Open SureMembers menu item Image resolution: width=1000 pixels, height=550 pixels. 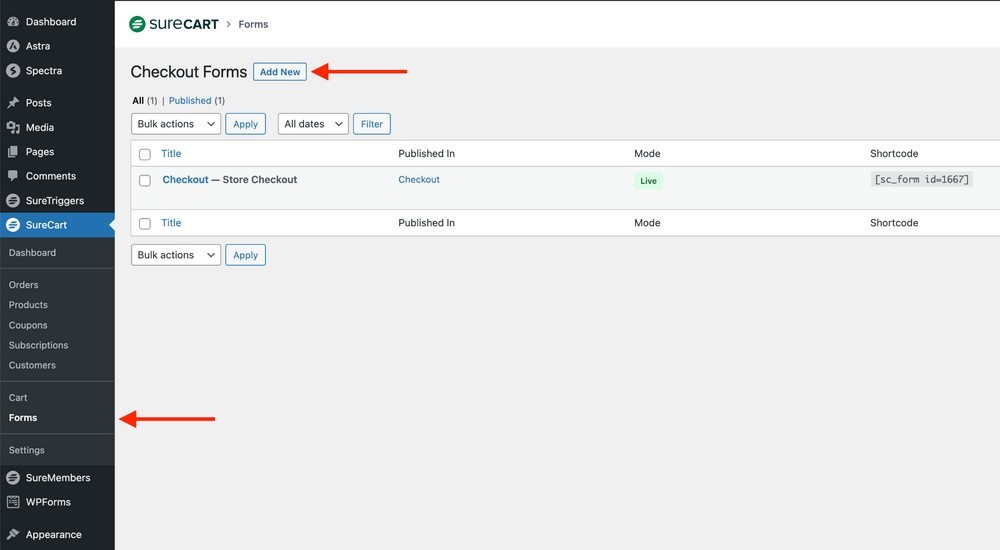tap(57, 477)
